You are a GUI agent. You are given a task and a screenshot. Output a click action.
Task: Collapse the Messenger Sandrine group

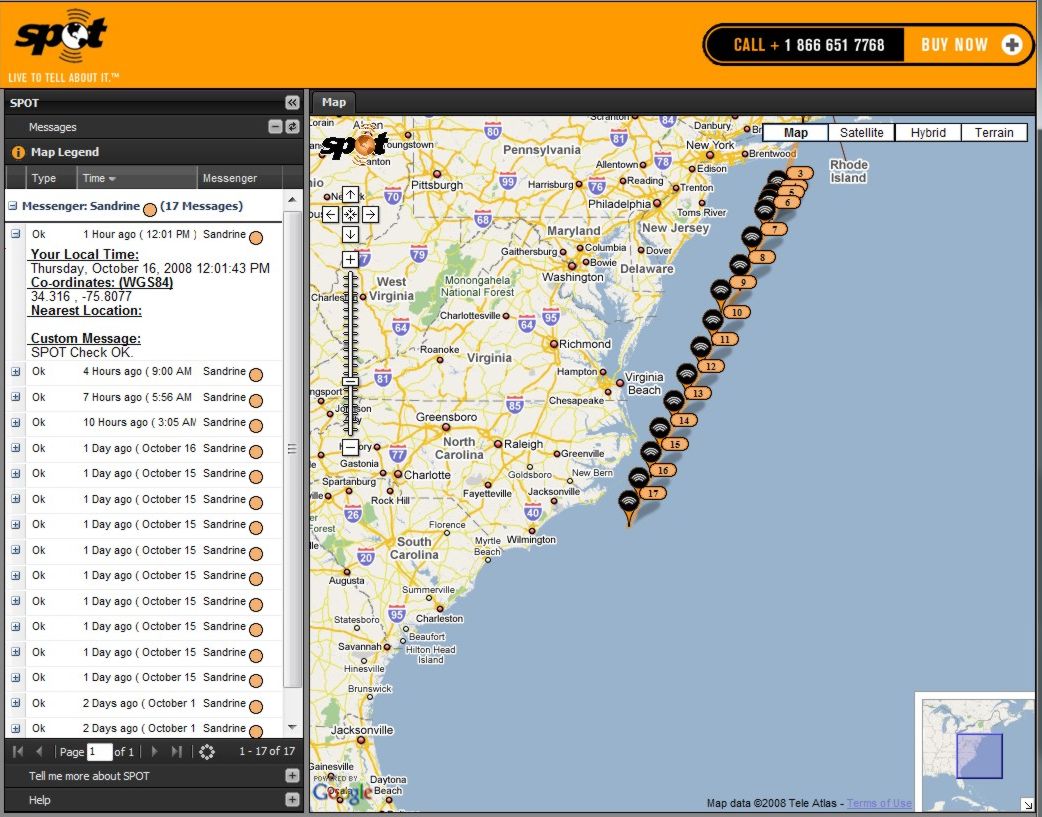click(x=13, y=206)
